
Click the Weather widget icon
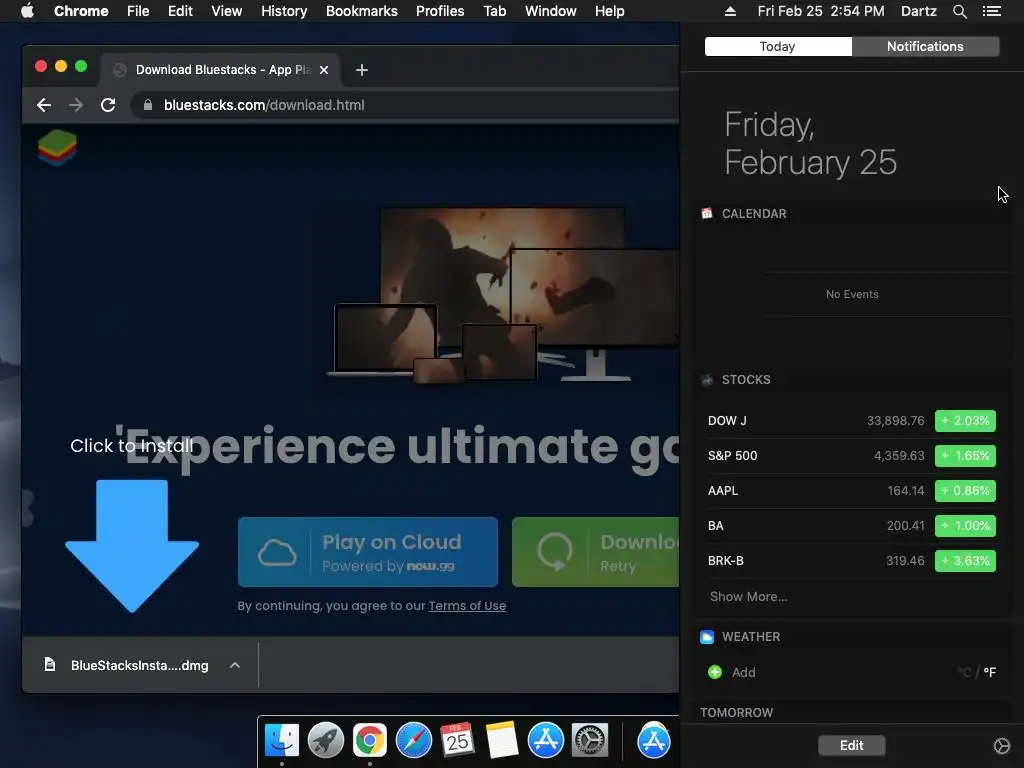pyautogui.click(x=707, y=637)
